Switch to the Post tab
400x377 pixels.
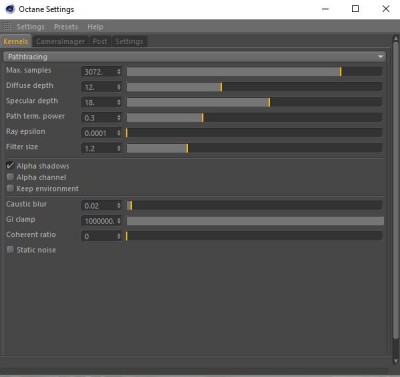[100, 41]
